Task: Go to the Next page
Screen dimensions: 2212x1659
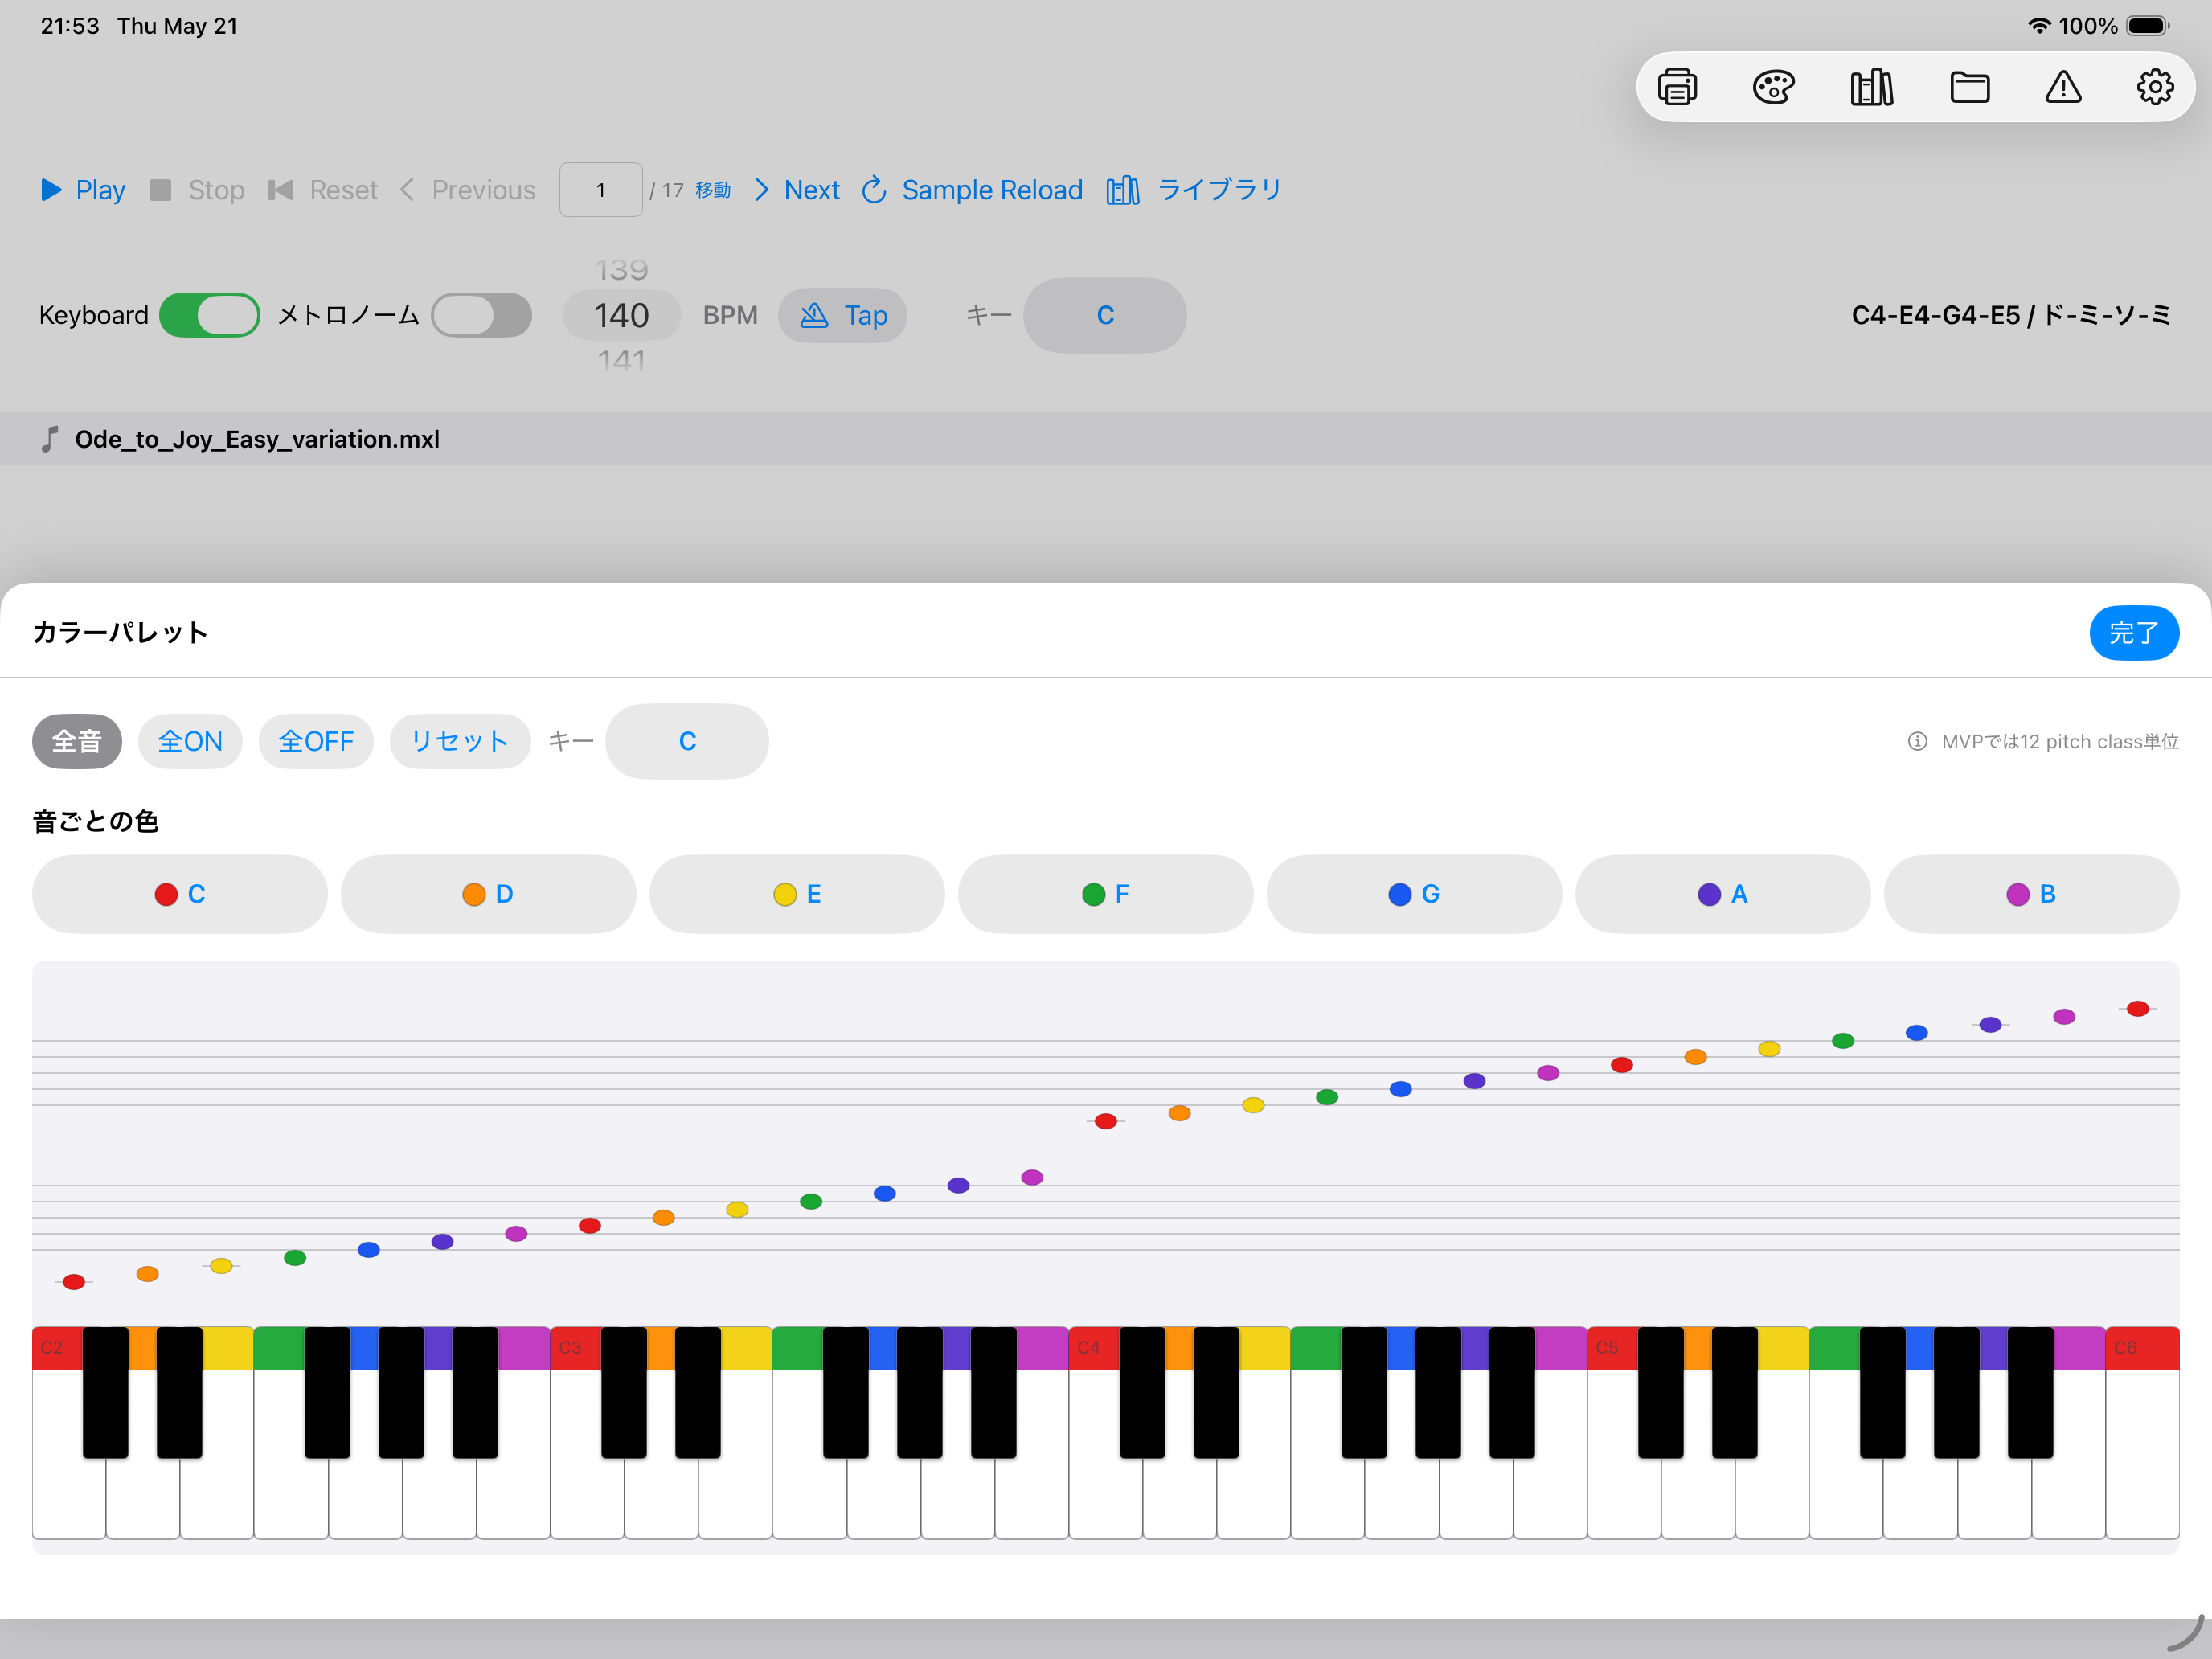Action: pyautogui.click(x=797, y=190)
